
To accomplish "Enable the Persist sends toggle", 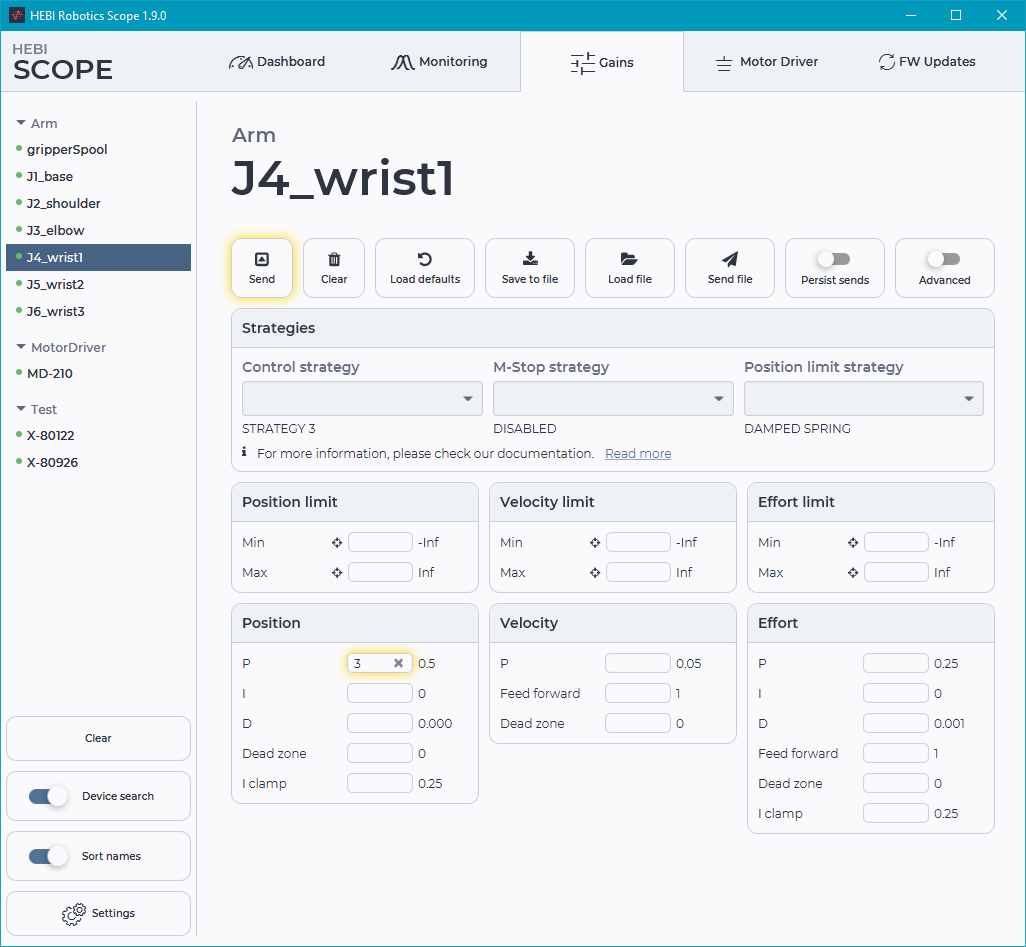I will pos(834,259).
